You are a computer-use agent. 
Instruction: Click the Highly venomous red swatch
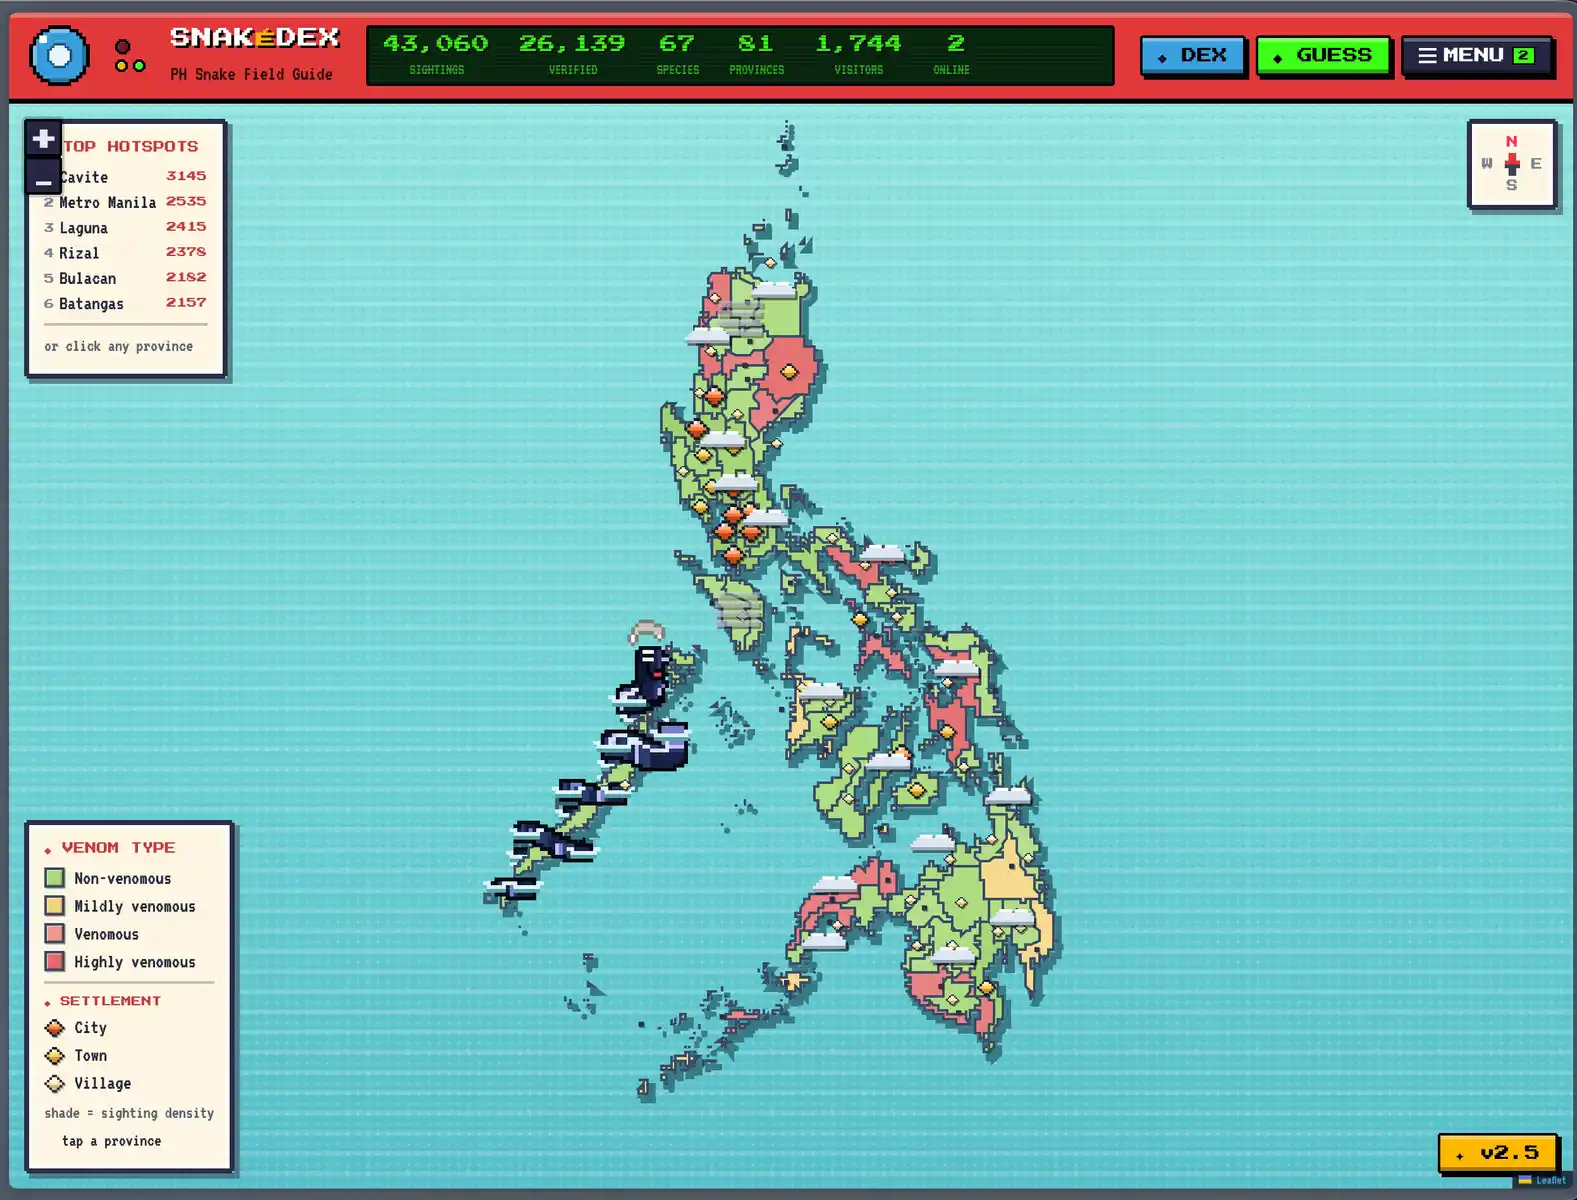[55, 962]
